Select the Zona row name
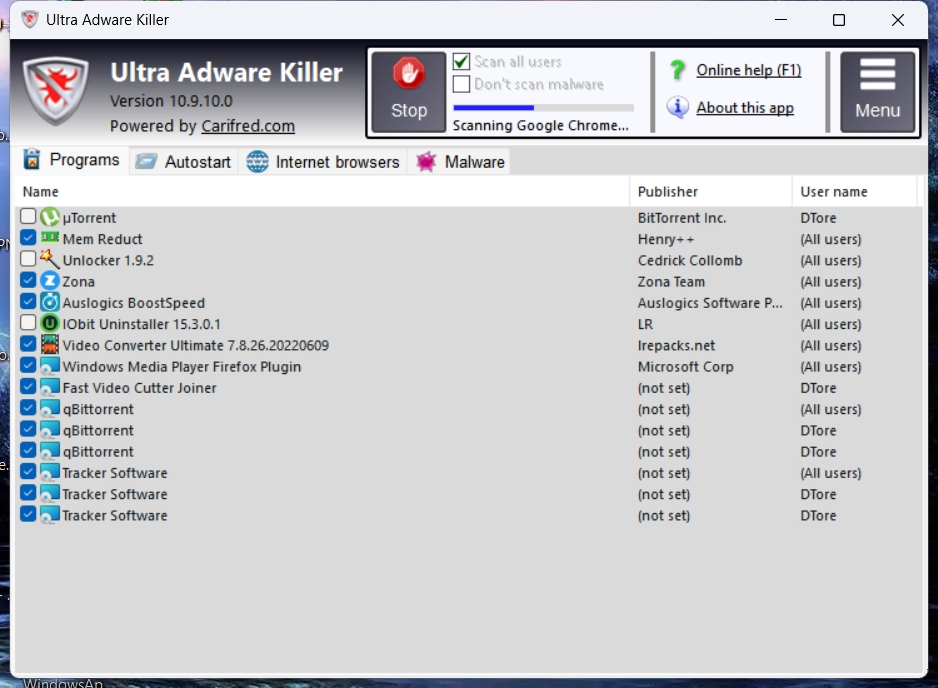The height and width of the screenshot is (688, 938). [x=78, y=282]
